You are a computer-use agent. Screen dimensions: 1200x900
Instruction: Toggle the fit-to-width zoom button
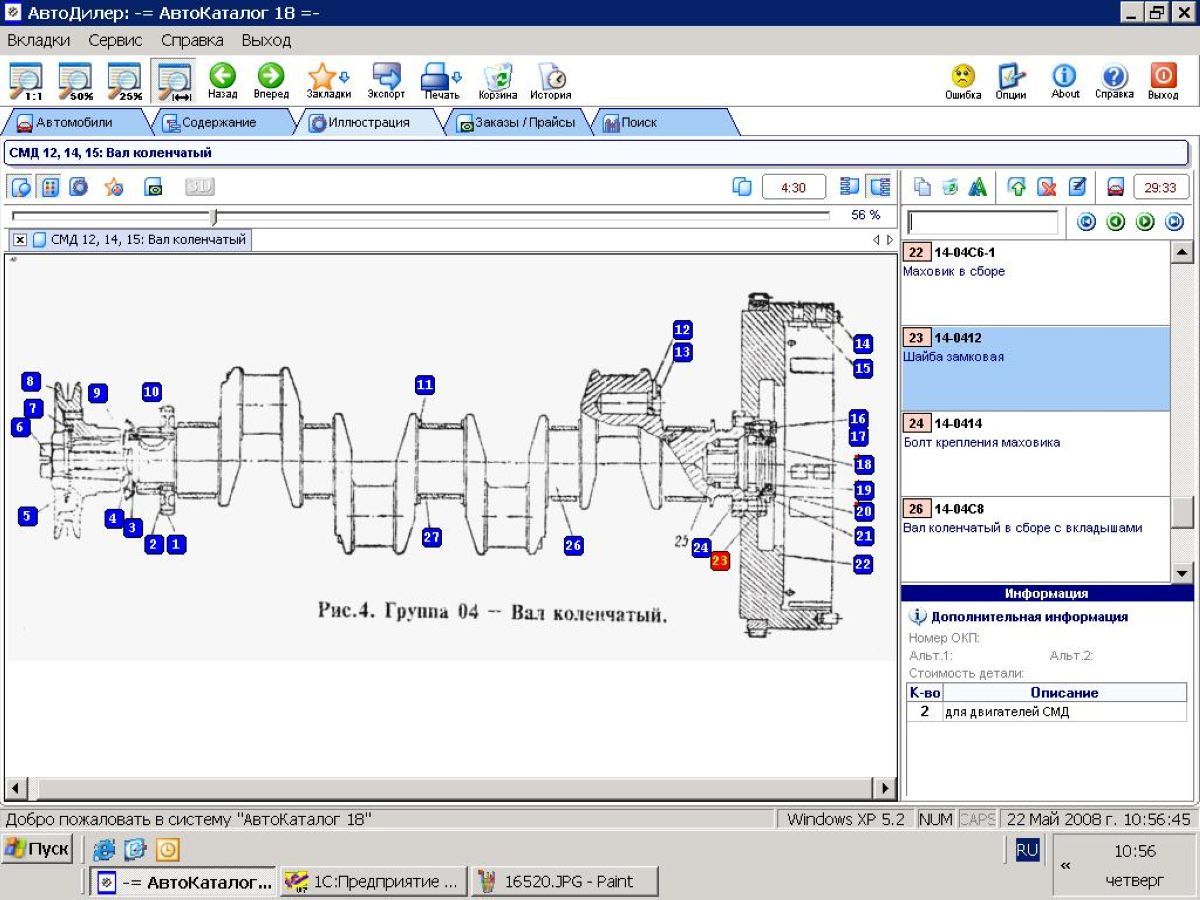(174, 80)
